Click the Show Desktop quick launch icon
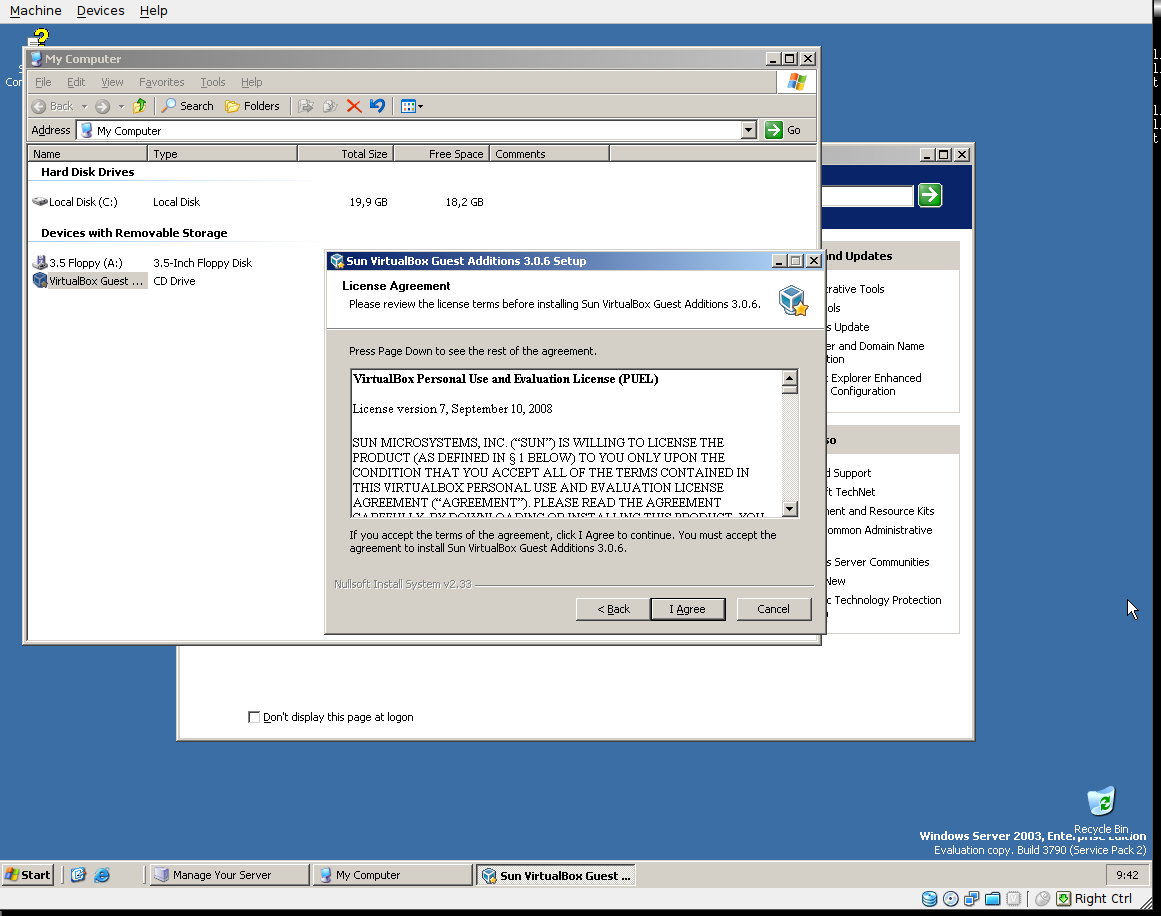Viewport: 1161px width, 916px height. click(x=78, y=875)
